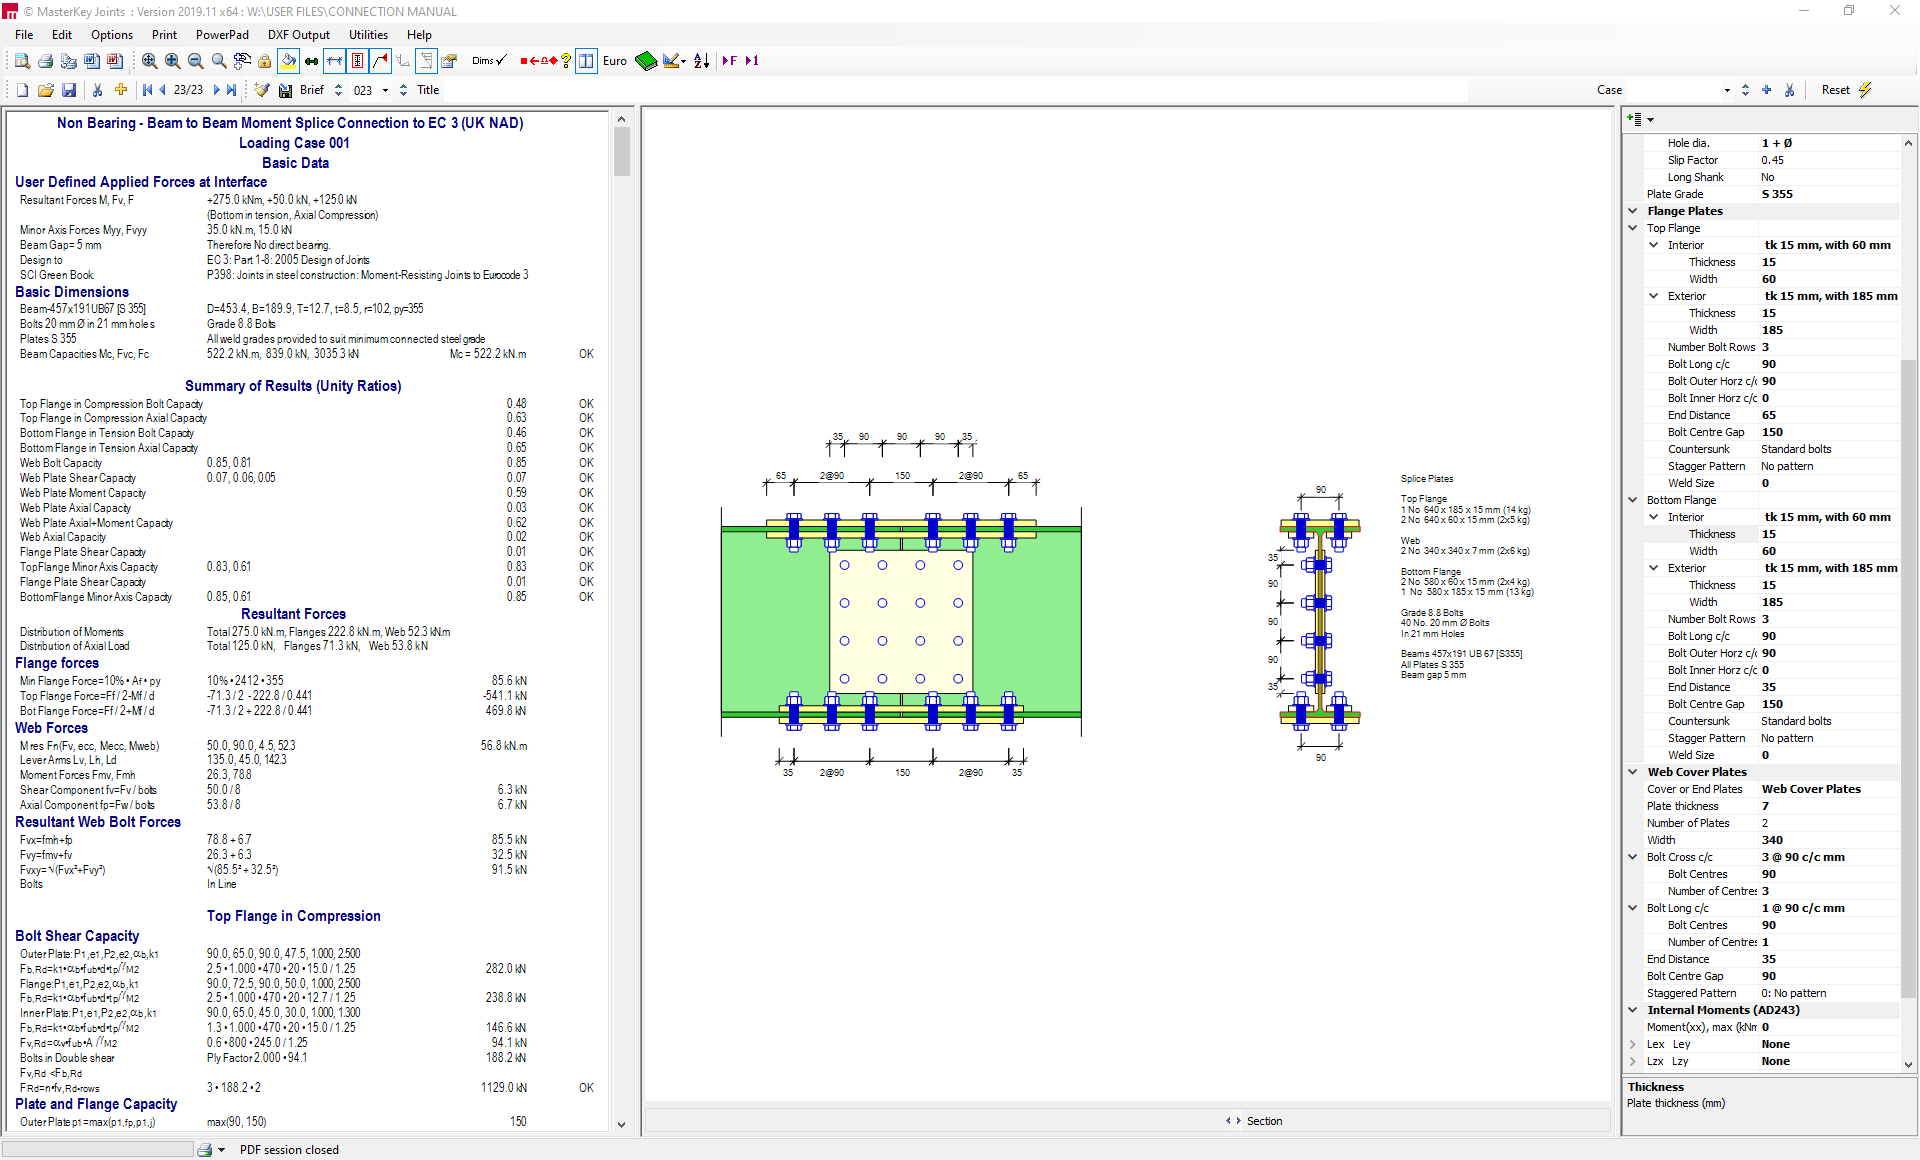The height and width of the screenshot is (1160, 1920).
Task: Click the green bolt symbol icon
Action: point(311,61)
